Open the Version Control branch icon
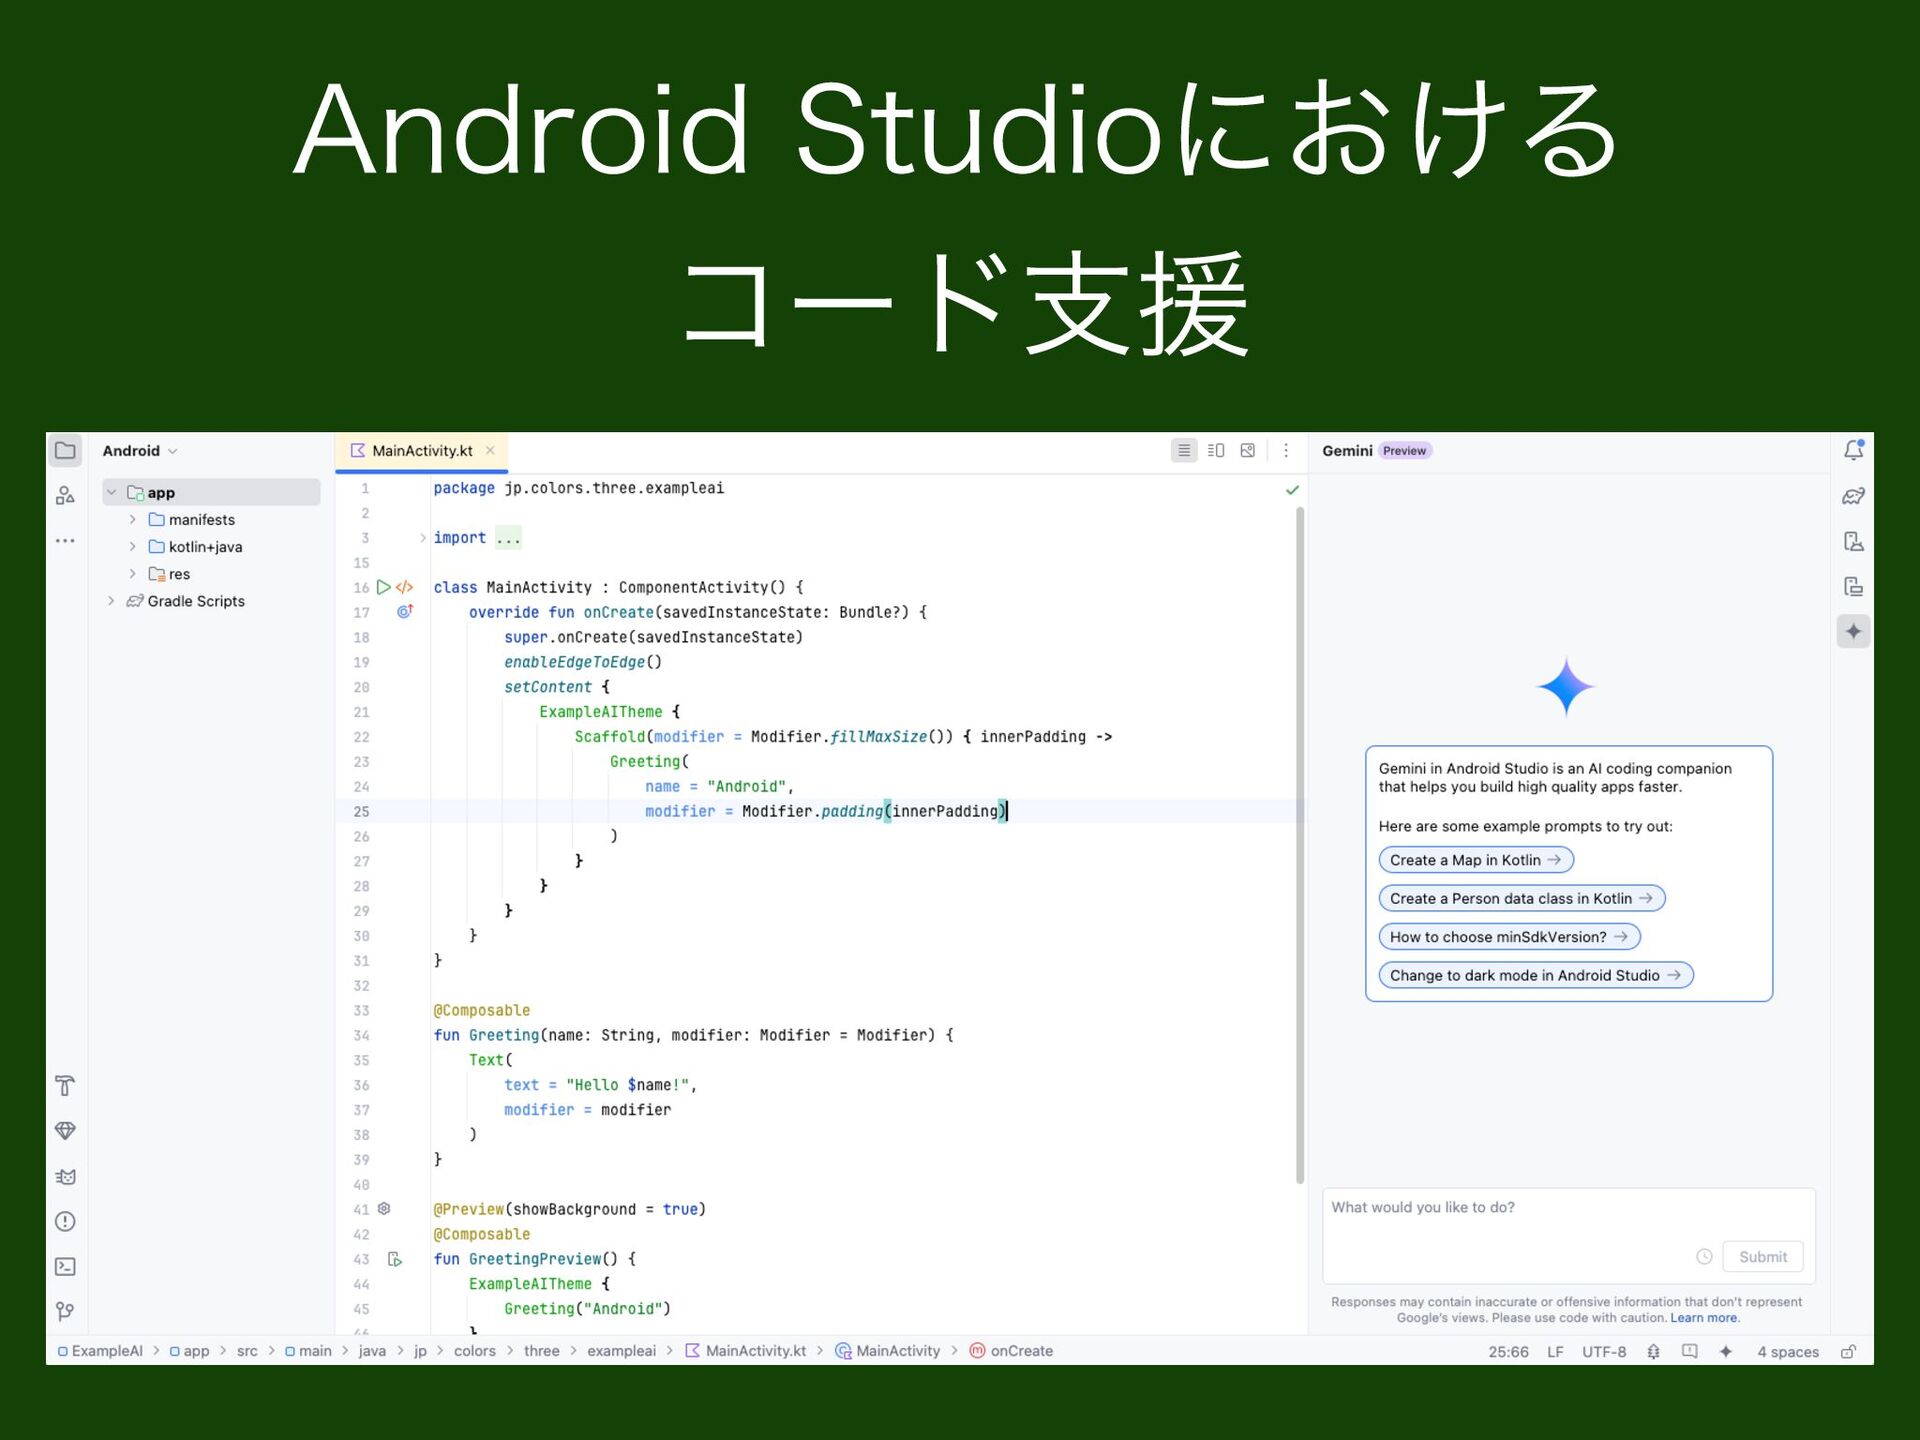The image size is (1920, 1440). click(x=66, y=1311)
